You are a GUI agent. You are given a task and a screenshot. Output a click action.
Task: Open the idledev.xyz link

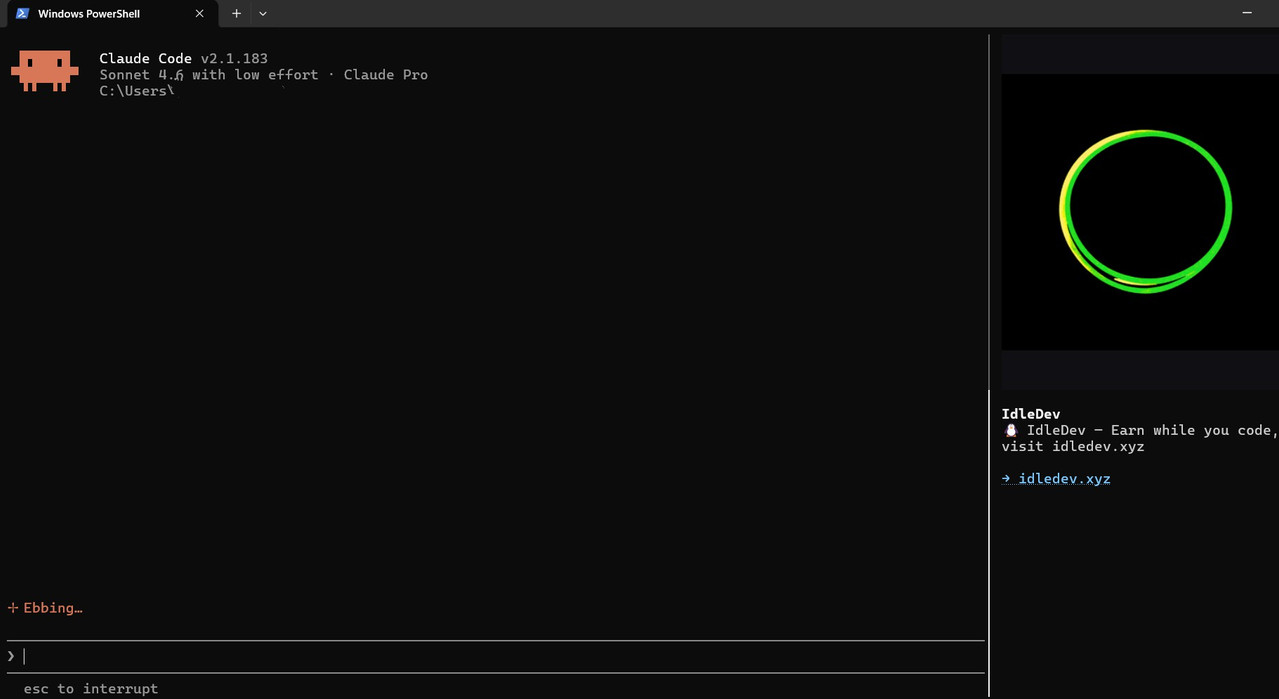(x=1056, y=479)
